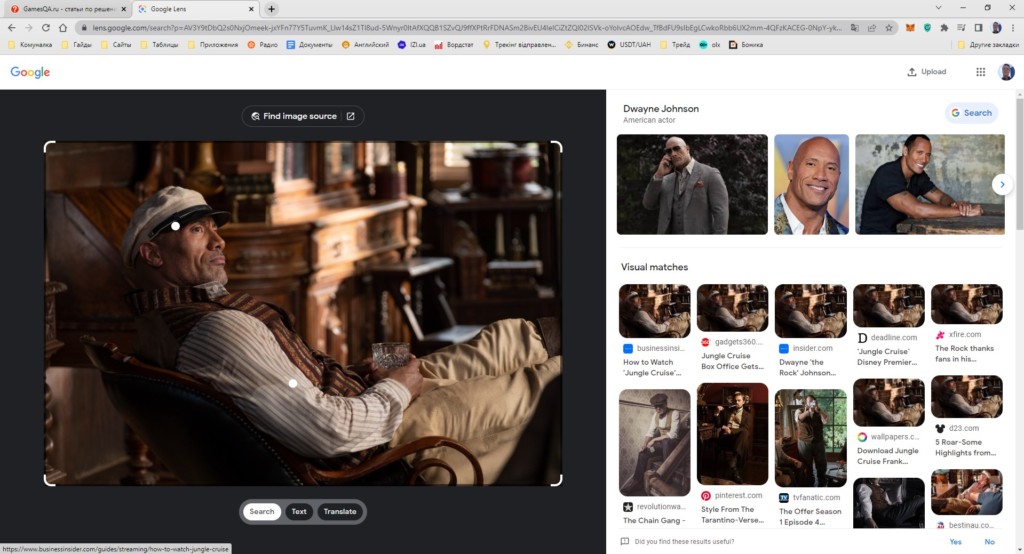This screenshot has width=1024, height=554.
Task: Click Find image source button
Action: click(303, 116)
